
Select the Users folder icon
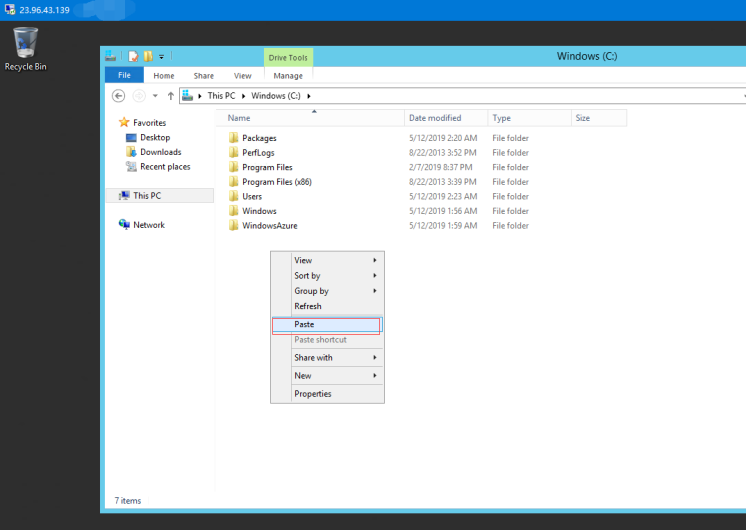pyautogui.click(x=234, y=197)
